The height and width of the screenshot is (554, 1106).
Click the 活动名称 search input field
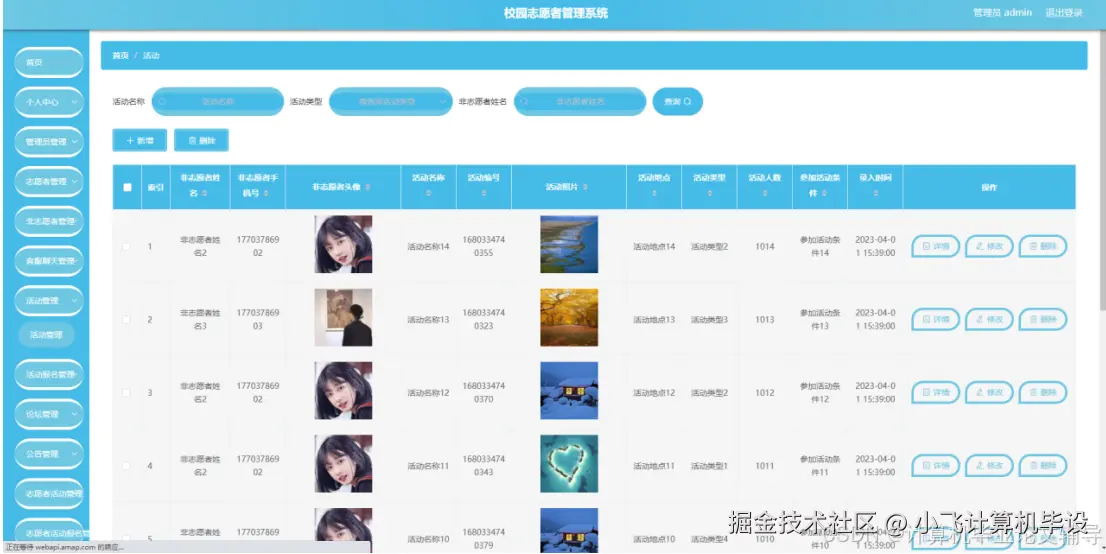[218, 102]
